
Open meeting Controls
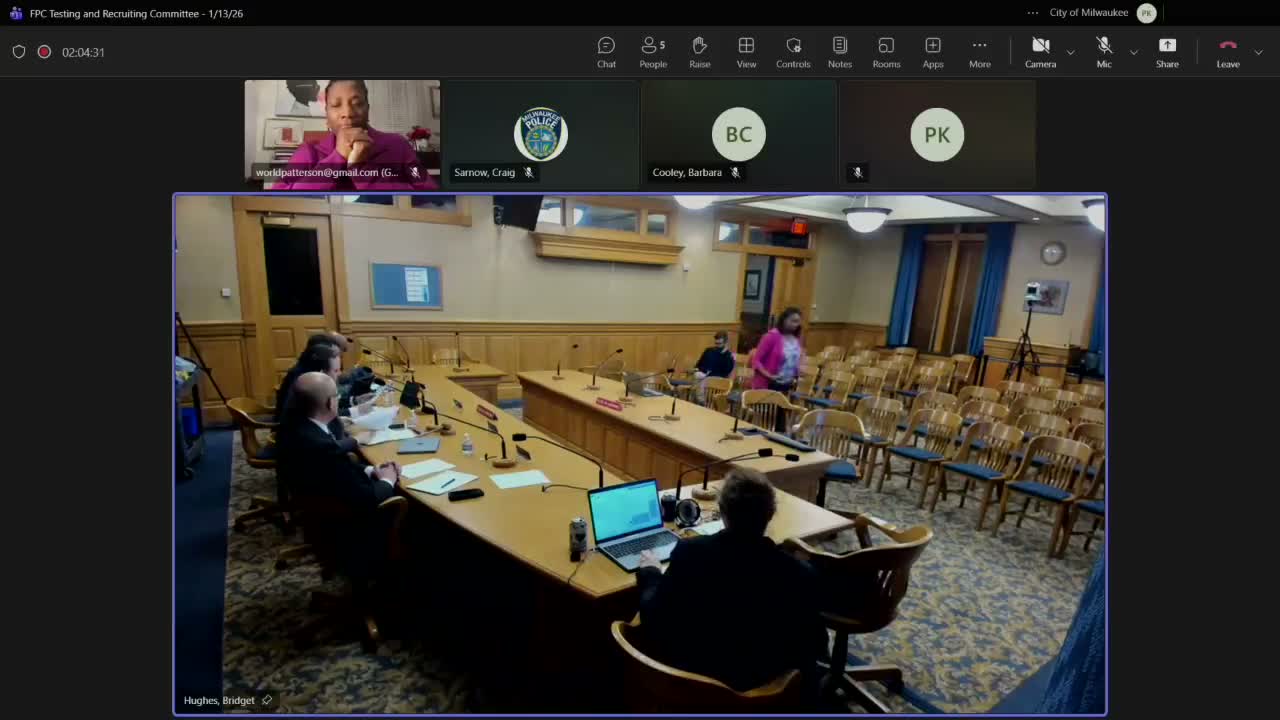click(793, 52)
